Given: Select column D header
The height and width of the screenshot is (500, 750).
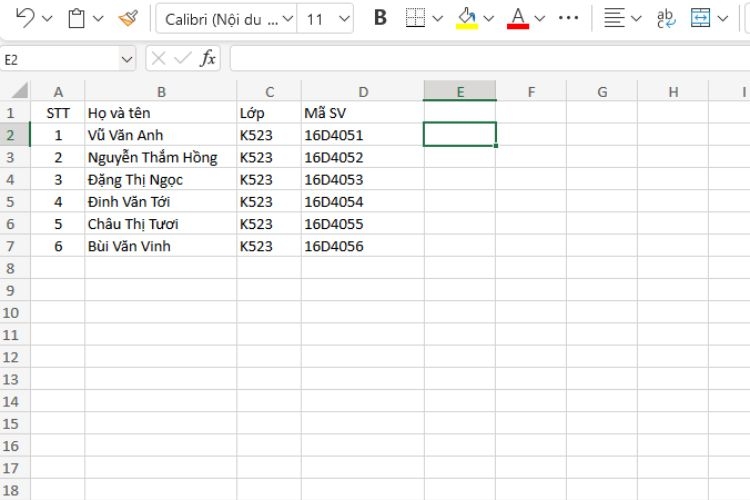Looking at the screenshot, I should [363, 91].
